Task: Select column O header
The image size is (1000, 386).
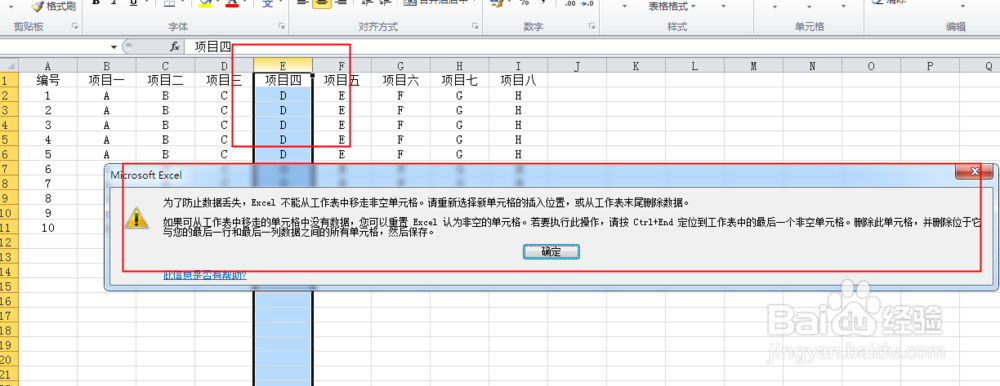Action: (x=871, y=66)
